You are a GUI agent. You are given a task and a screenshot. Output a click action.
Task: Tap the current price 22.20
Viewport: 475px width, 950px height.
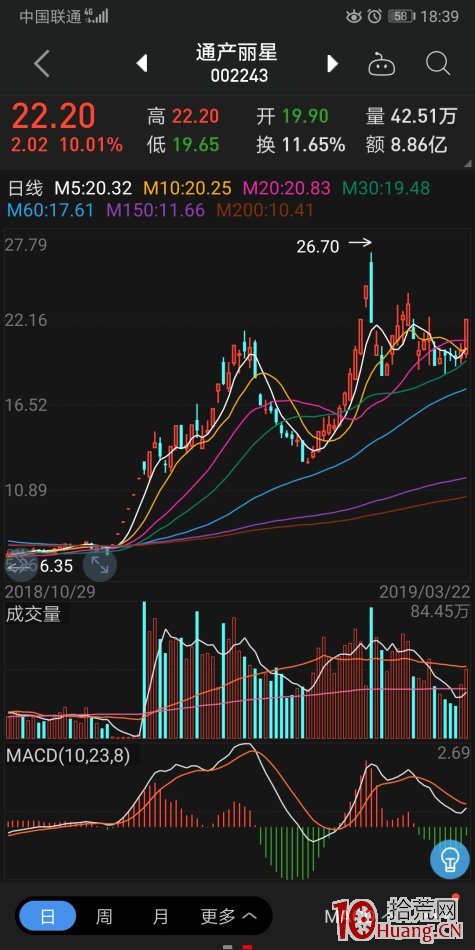point(54,116)
